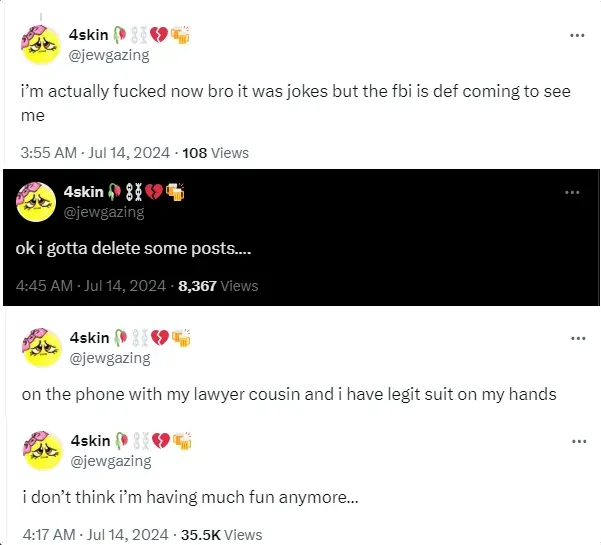
Task: Open more options on the dark delete-posts tweet
Action: [572, 192]
